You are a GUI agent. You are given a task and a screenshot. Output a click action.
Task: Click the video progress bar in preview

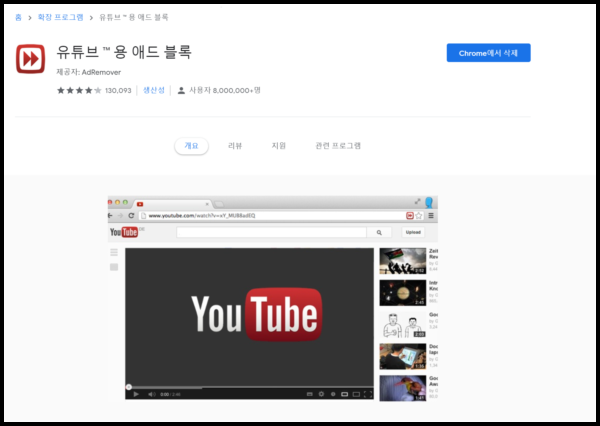click(249, 387)
